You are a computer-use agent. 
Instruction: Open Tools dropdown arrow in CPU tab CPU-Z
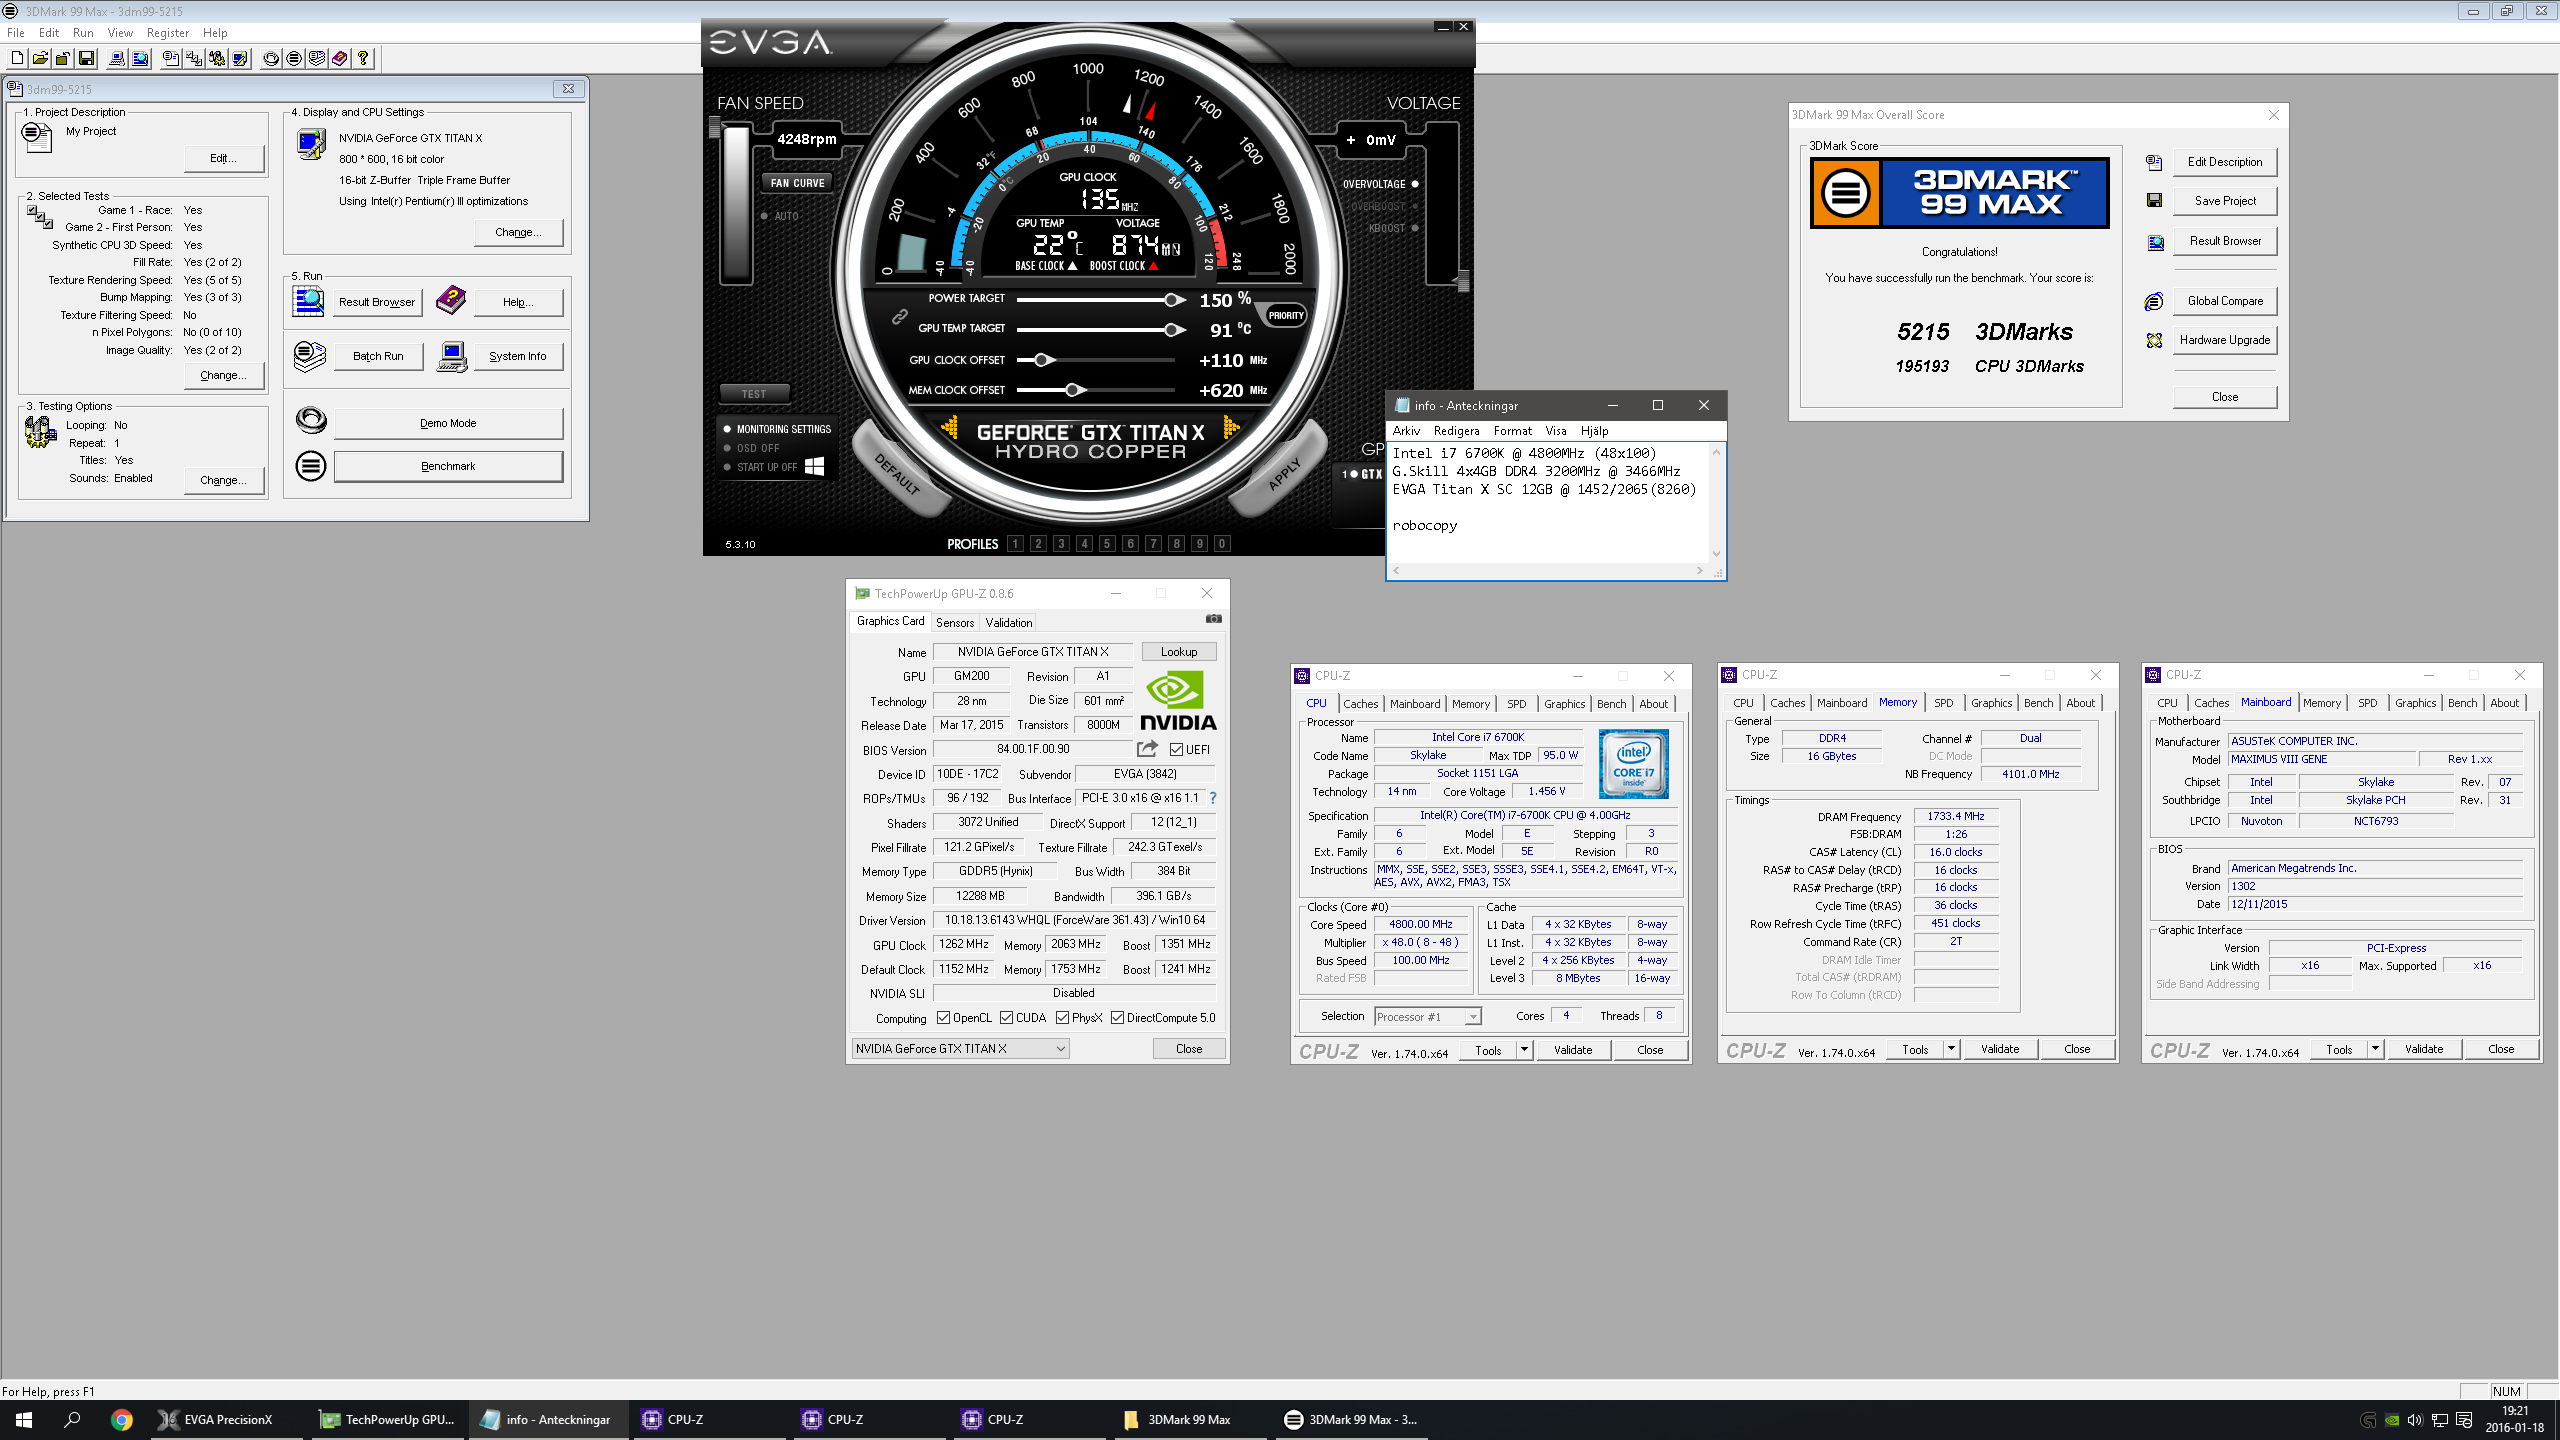coord(1524,1050)
